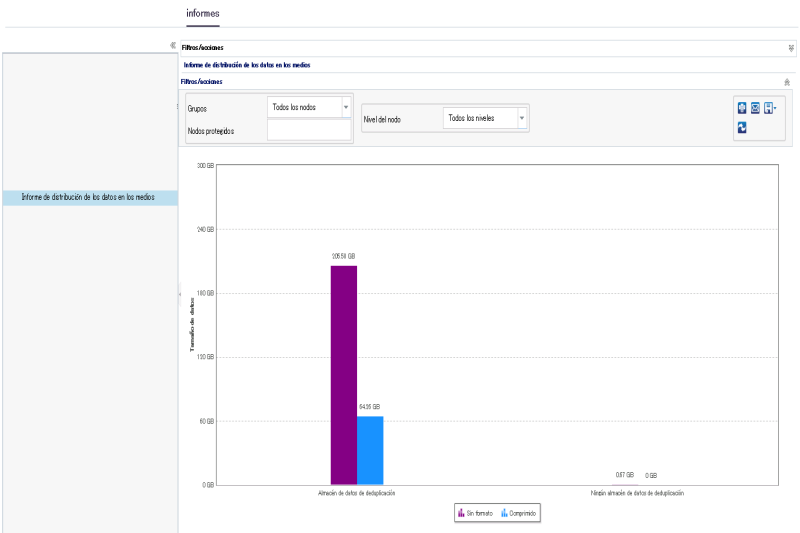The width and height of the screenshot is (800, 533).
Task: Click the splitter handle left of chart
Action: coord(180,294)
